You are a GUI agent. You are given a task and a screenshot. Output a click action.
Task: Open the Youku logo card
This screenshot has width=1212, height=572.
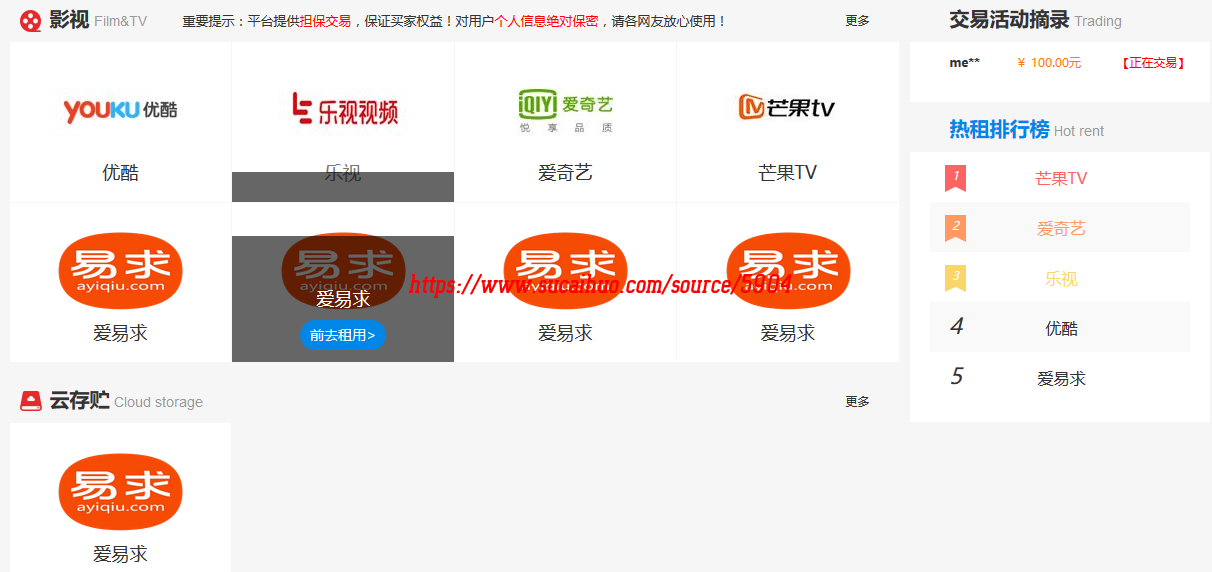pyautogui.click(x=120, y=110)
